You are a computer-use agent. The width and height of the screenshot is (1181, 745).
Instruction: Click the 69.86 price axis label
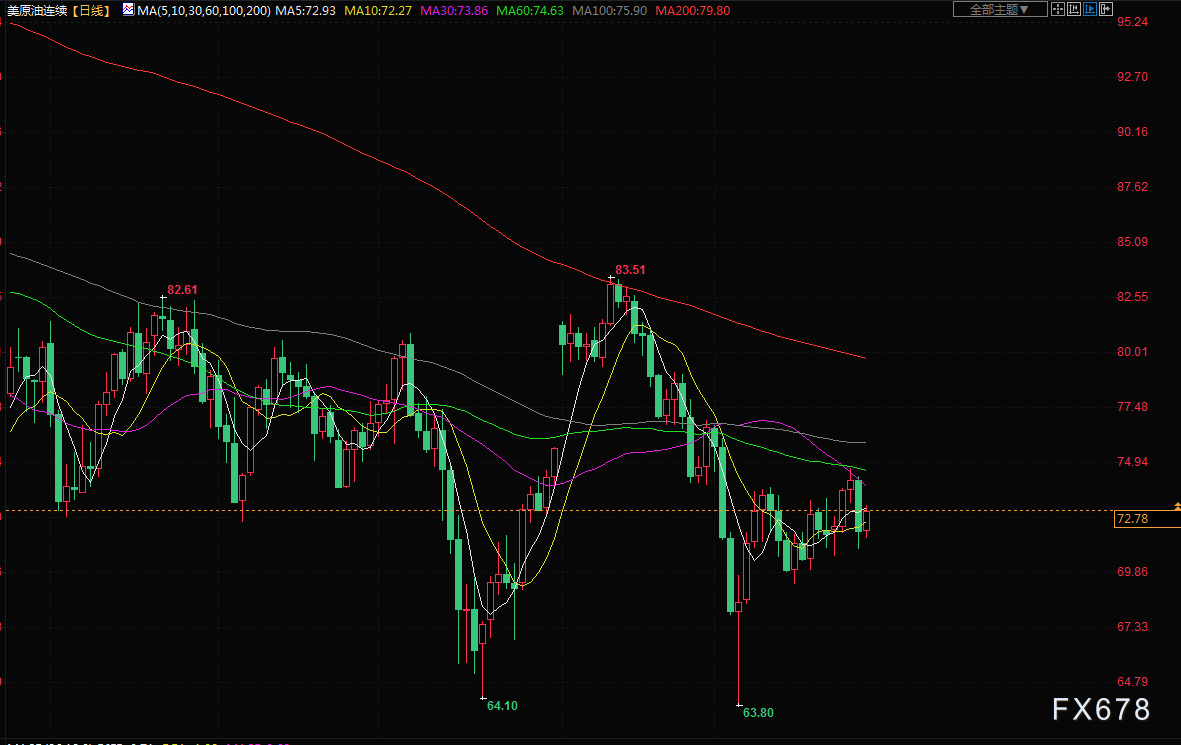(1133, 572)
